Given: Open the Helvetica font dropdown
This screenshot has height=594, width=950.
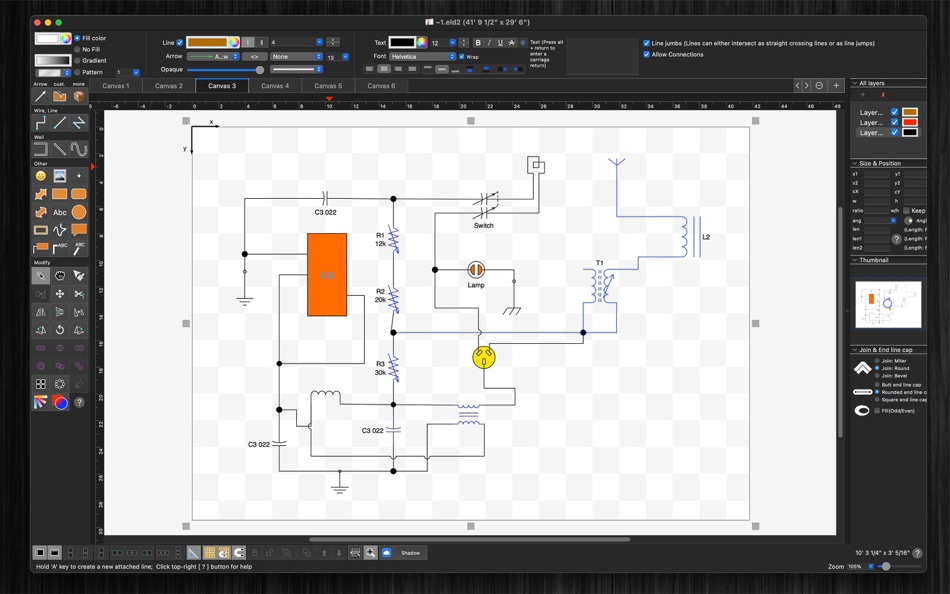Looking at the screenshot, I should pos(422,56).
